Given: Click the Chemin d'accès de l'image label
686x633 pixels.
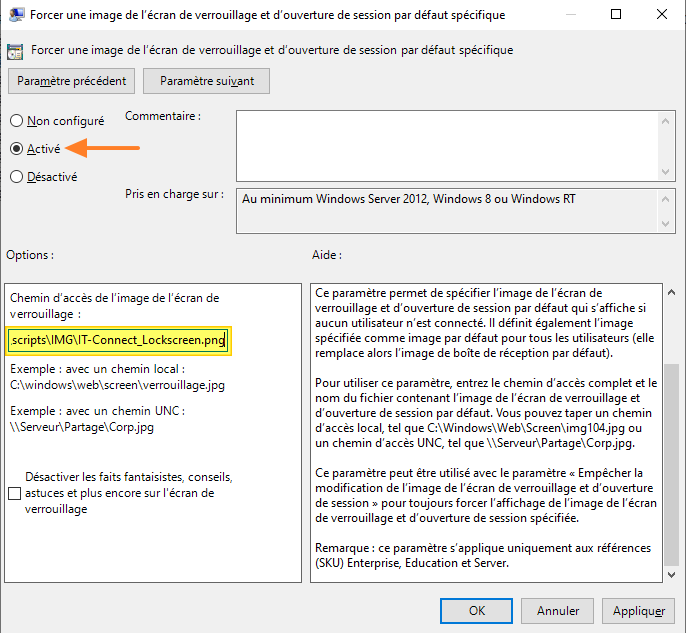Looking at the screenshot, I should (115, 306).
